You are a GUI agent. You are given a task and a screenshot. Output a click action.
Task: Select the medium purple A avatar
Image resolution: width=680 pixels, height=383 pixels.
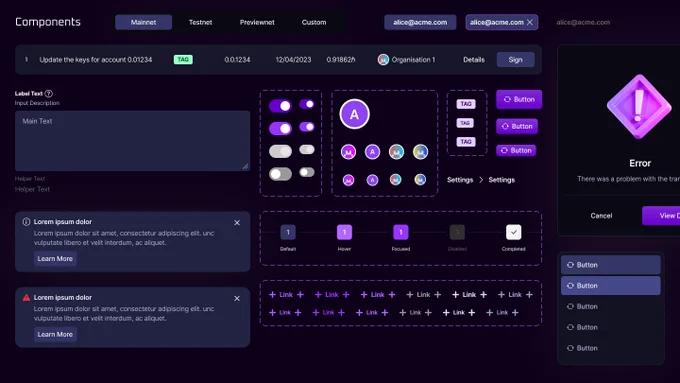(372, 152)
